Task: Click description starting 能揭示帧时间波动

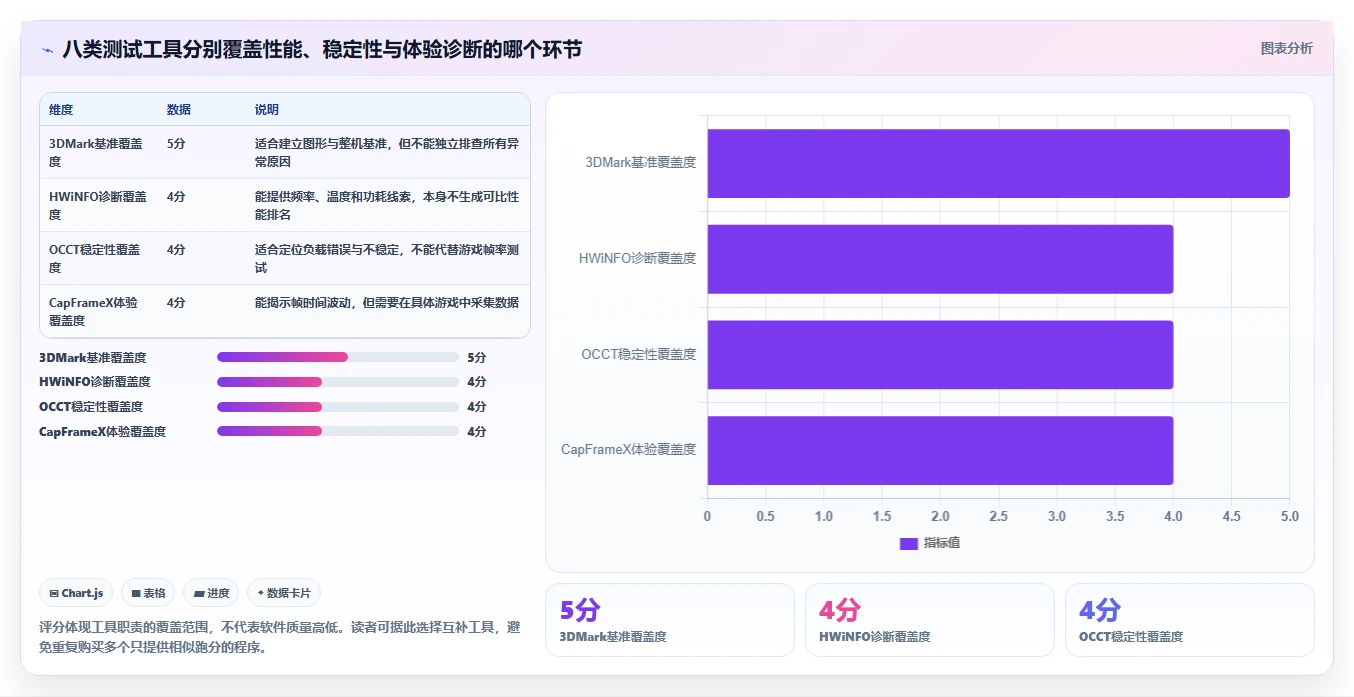Action: (387, 303)
